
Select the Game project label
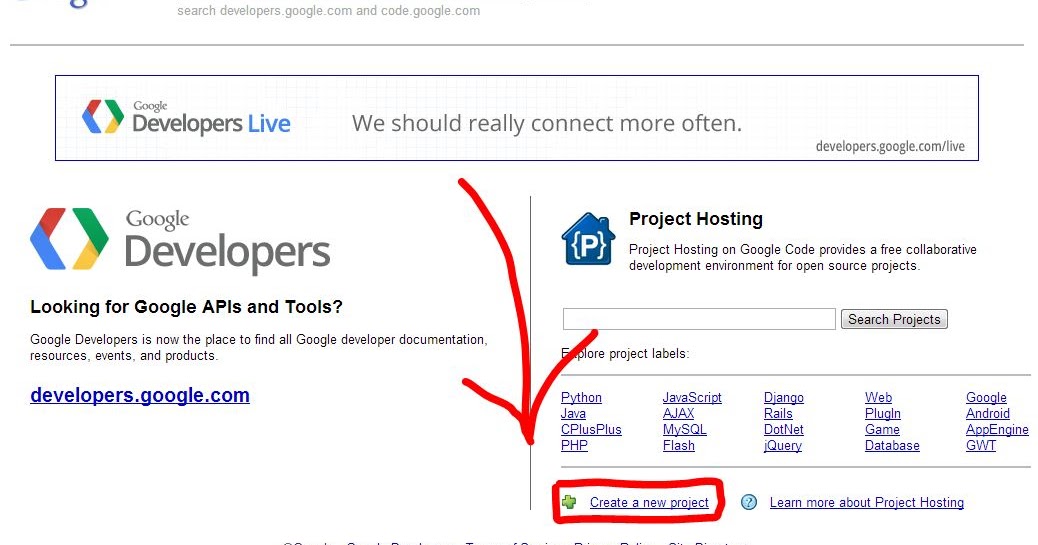pyautogui.click(x=882, y=429)
